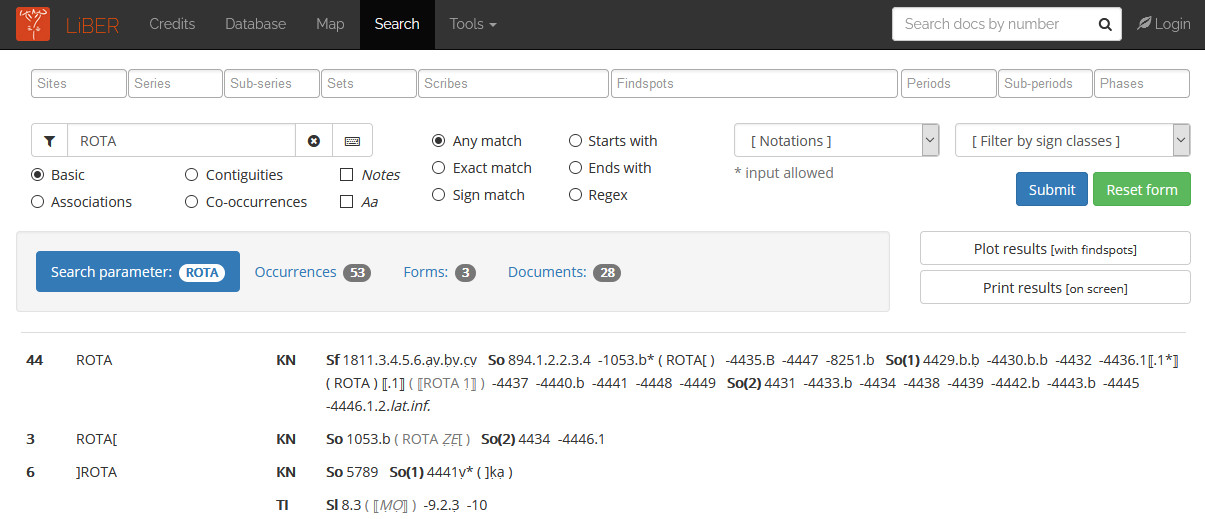Open the Forms 3 tab
Screen dimensions: 1205x519
[439, 272]
